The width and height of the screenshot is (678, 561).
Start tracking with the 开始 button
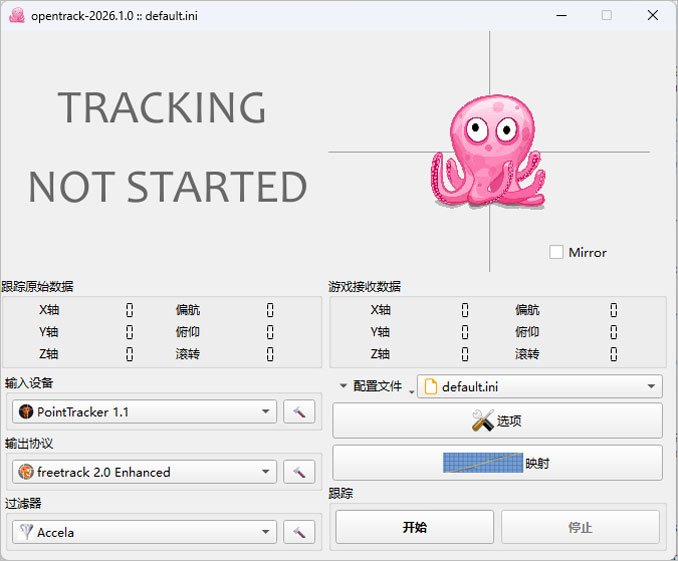[415, 527]
